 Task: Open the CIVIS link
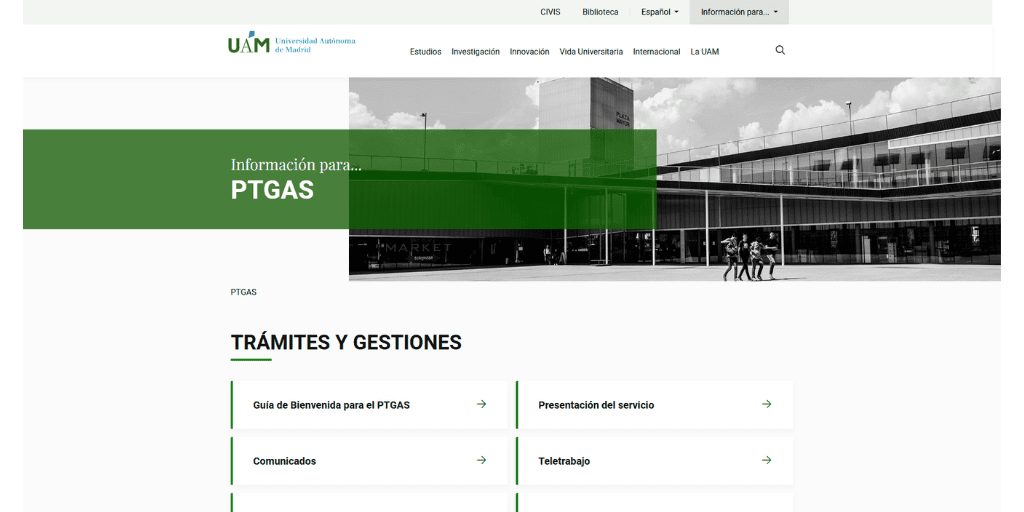[x=550, y=12]
